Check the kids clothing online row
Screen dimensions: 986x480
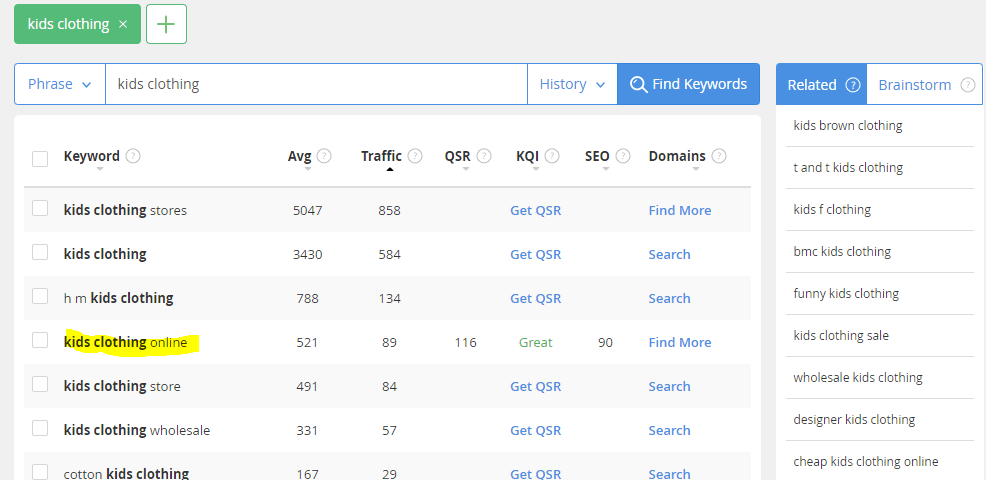(40, 340)
